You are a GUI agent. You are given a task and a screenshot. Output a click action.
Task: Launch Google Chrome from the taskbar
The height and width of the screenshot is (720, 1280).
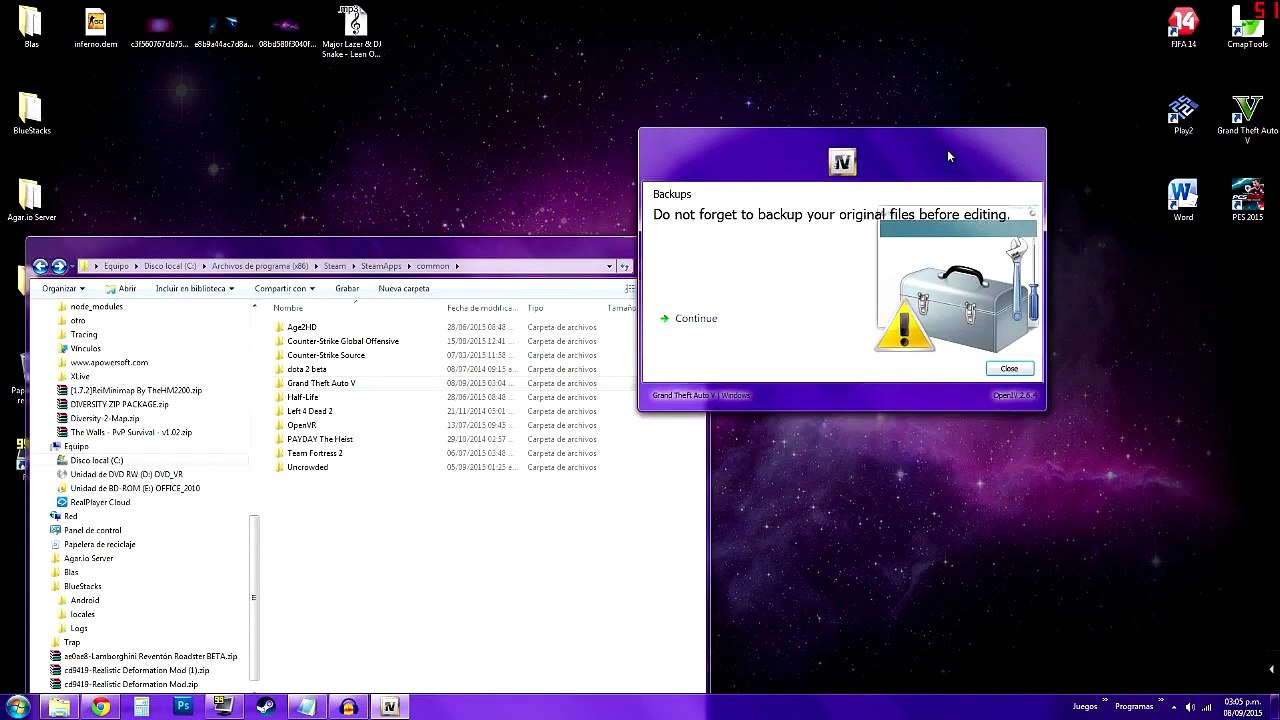pos(100,707)
